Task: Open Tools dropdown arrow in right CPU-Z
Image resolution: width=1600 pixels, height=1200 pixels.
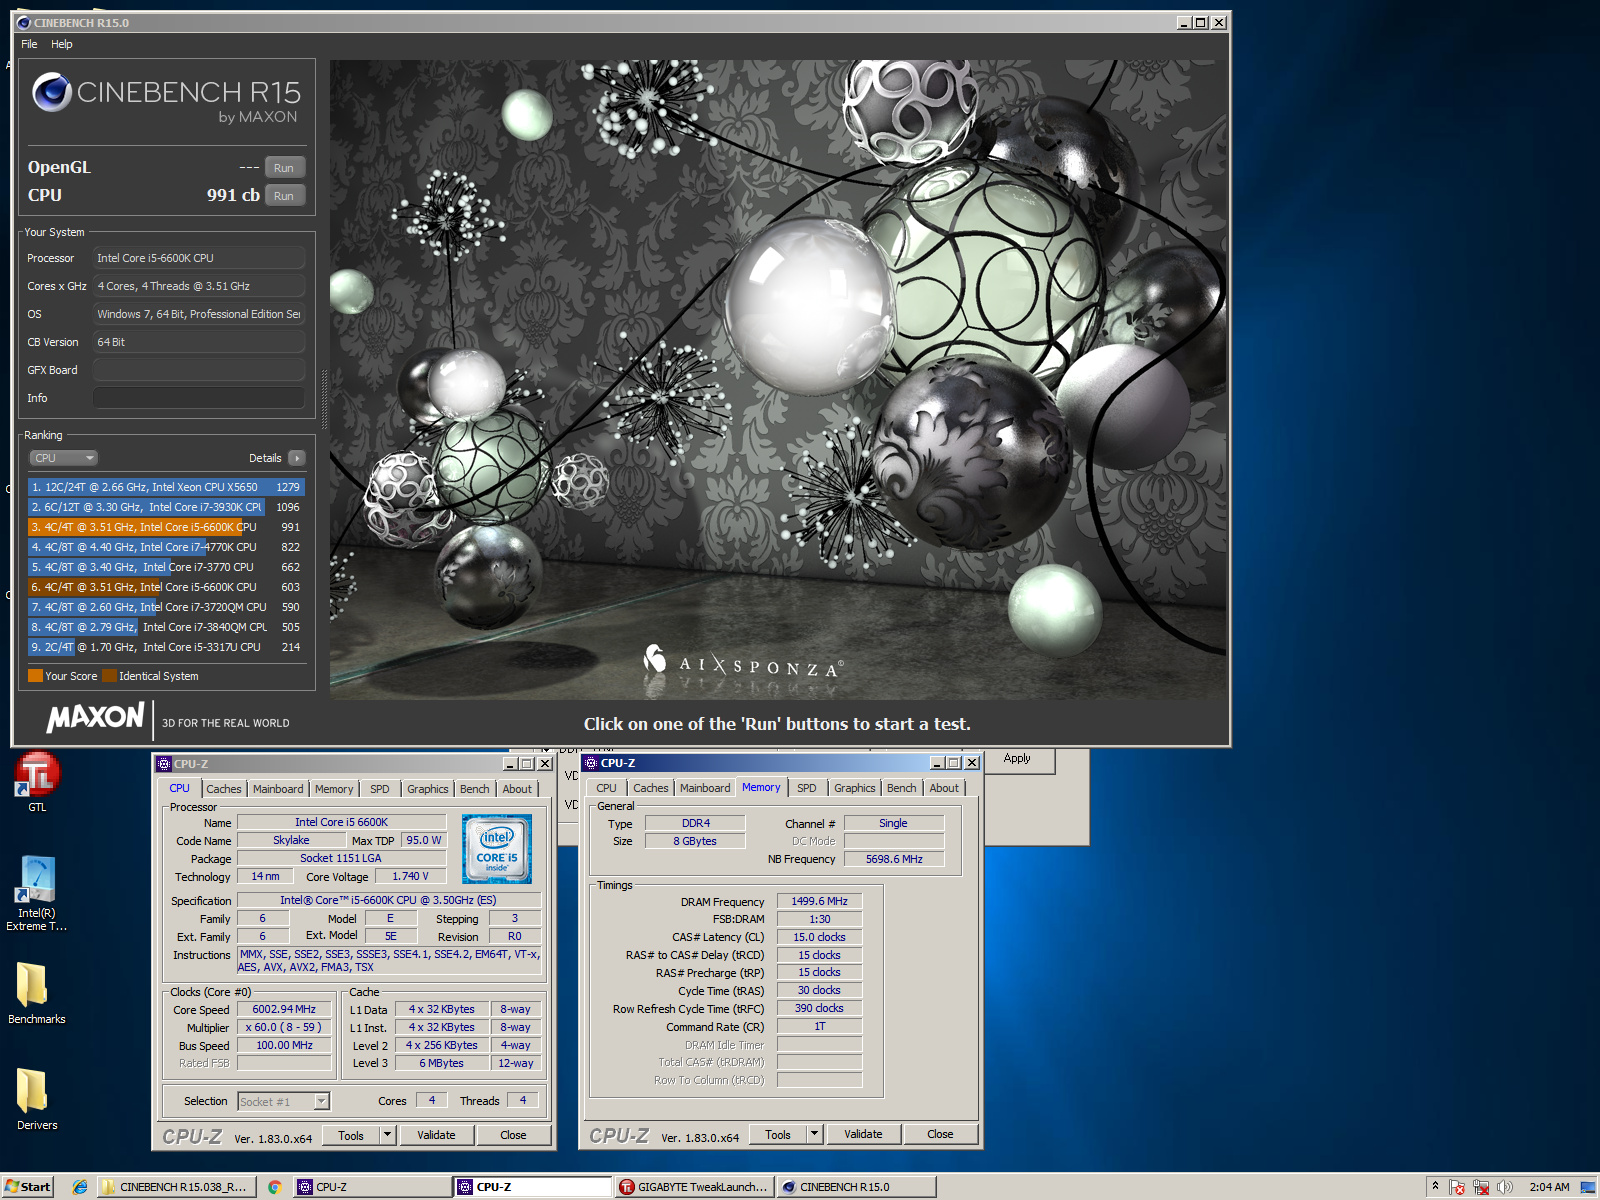Action: 815,1134
